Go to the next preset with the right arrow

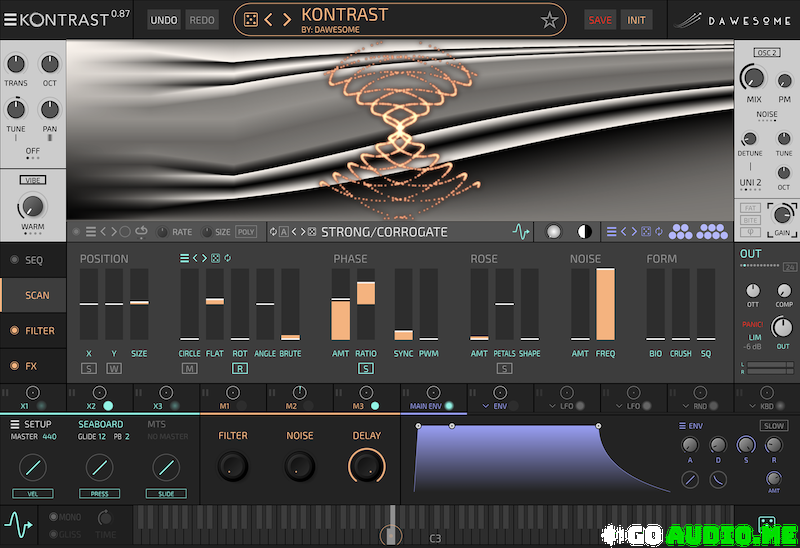coord(287,20)
